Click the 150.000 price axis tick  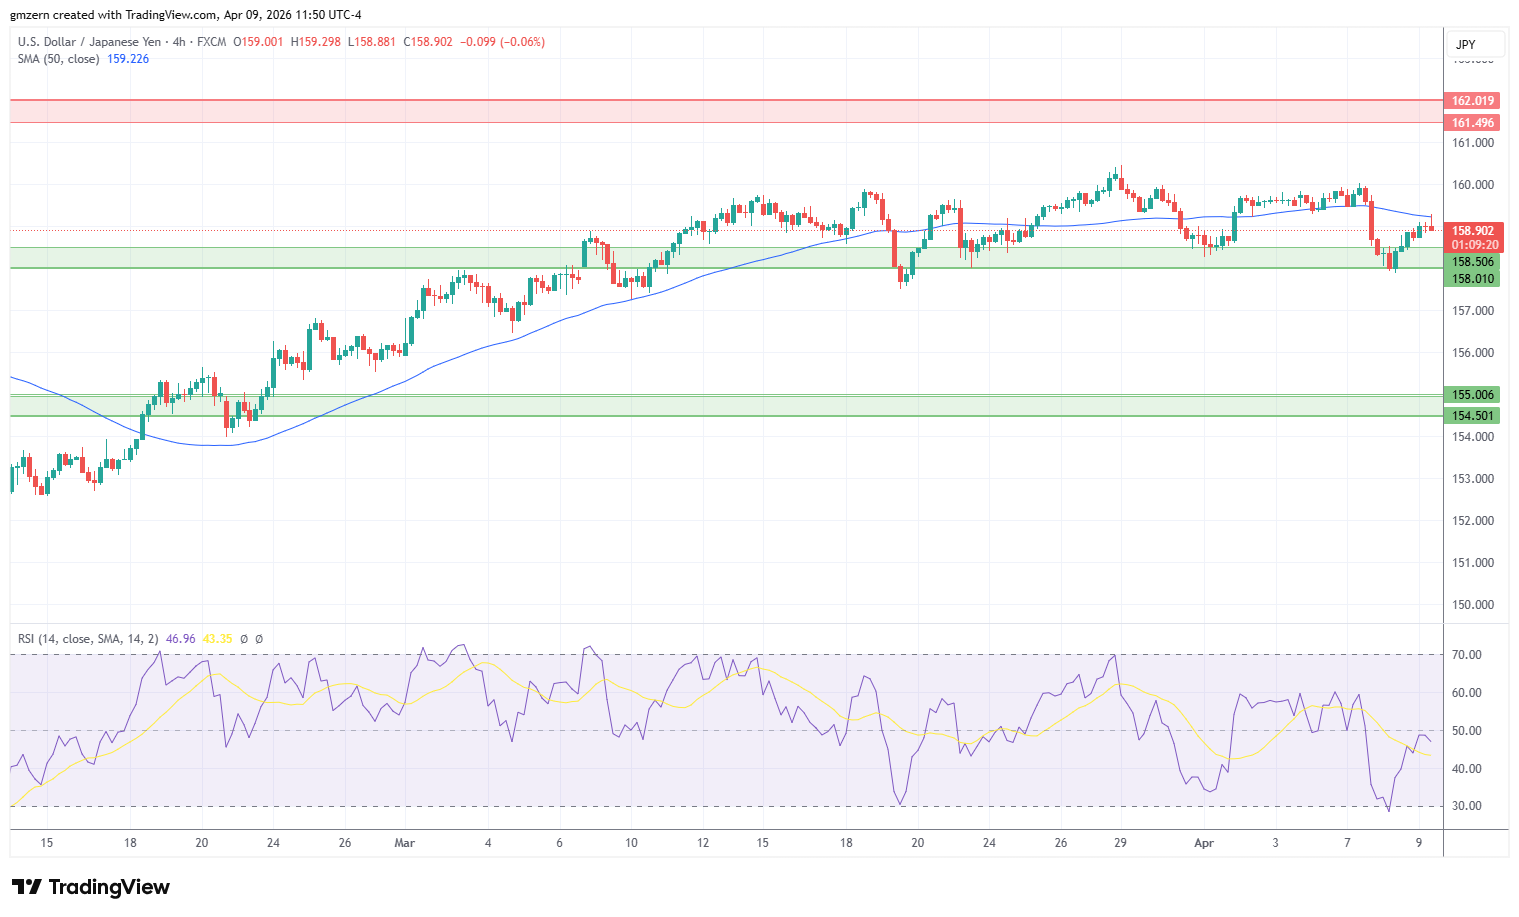pyautogui.click(x=1473, y=605)
